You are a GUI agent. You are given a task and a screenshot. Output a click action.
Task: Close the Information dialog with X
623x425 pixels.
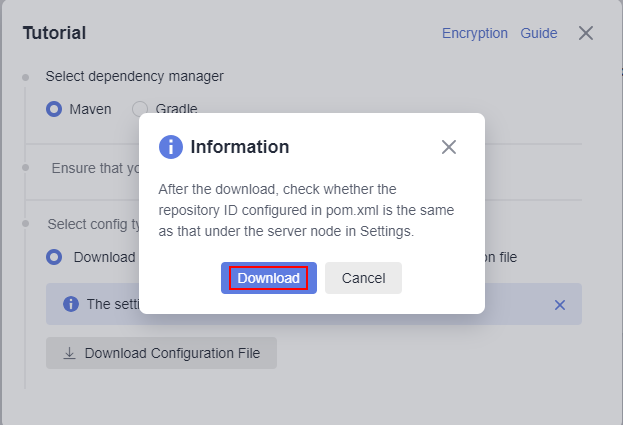coord(449,147)
